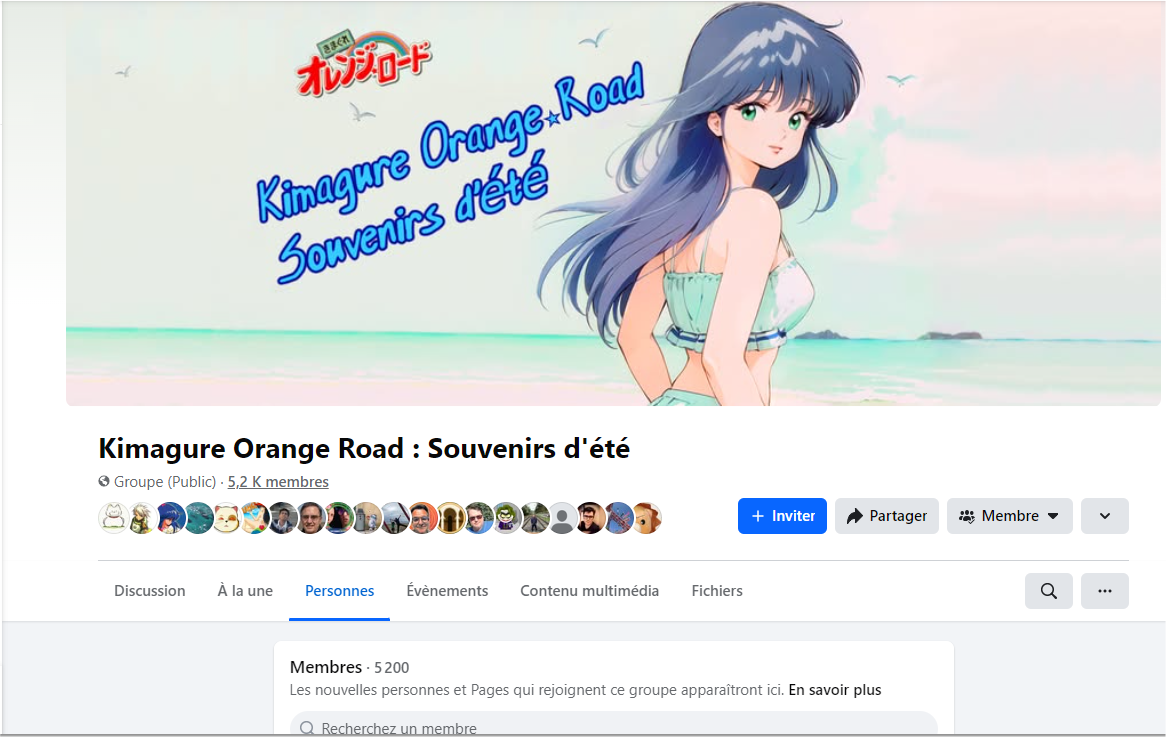Click the magnifier search icon button
This screenshot has width=1166, height=737.
1049,591
